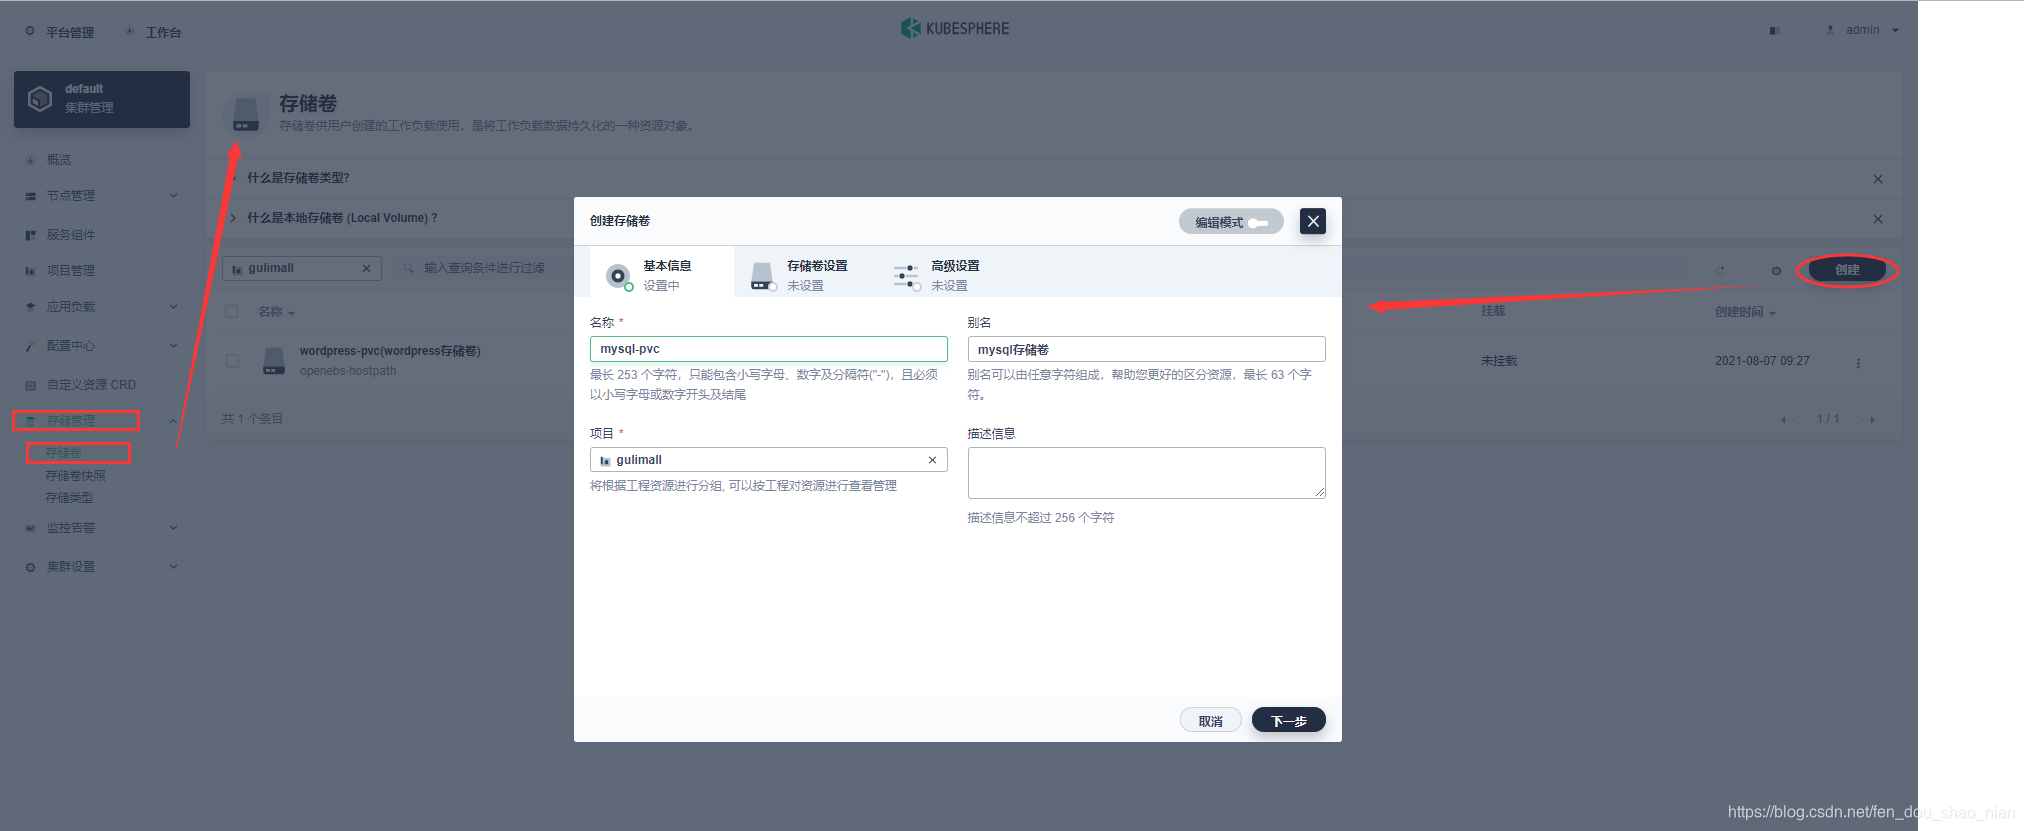Click the 高级设置 sliders icon

pyautogui.click(x=907, y=276)
